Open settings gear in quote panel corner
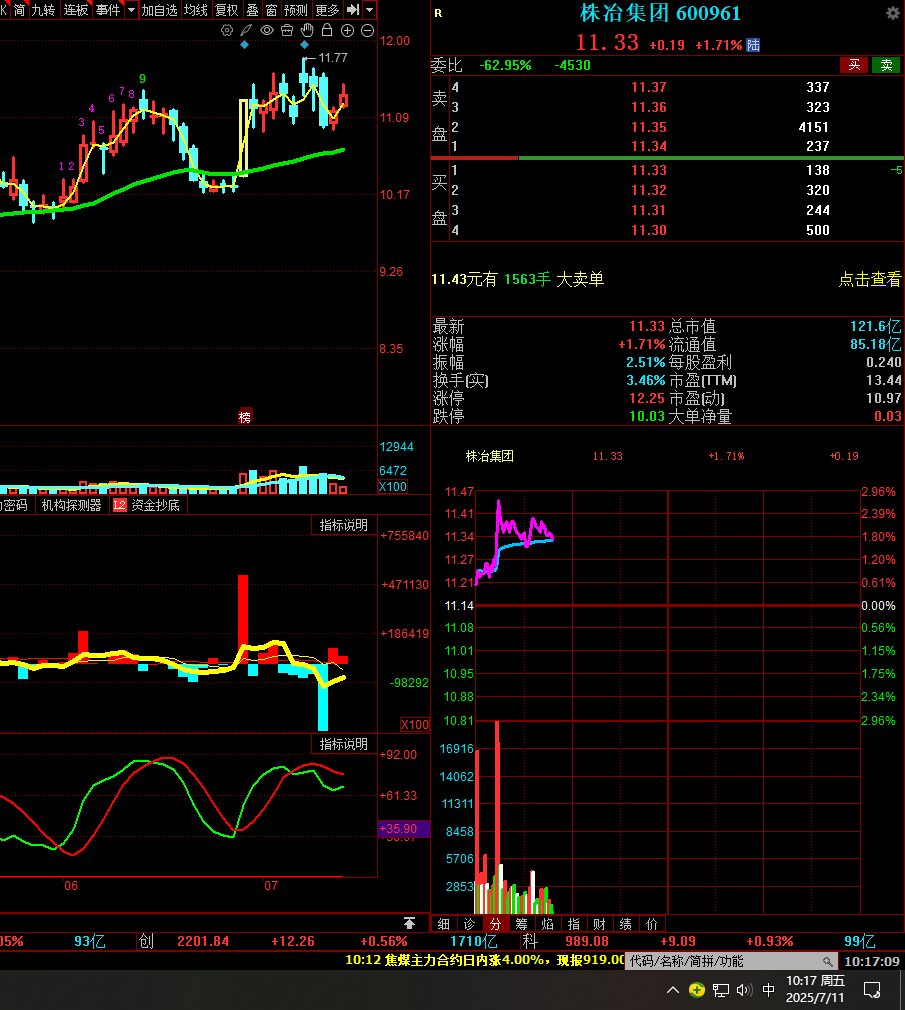This screenshot has width=905, height=1010. coord(893,13)
